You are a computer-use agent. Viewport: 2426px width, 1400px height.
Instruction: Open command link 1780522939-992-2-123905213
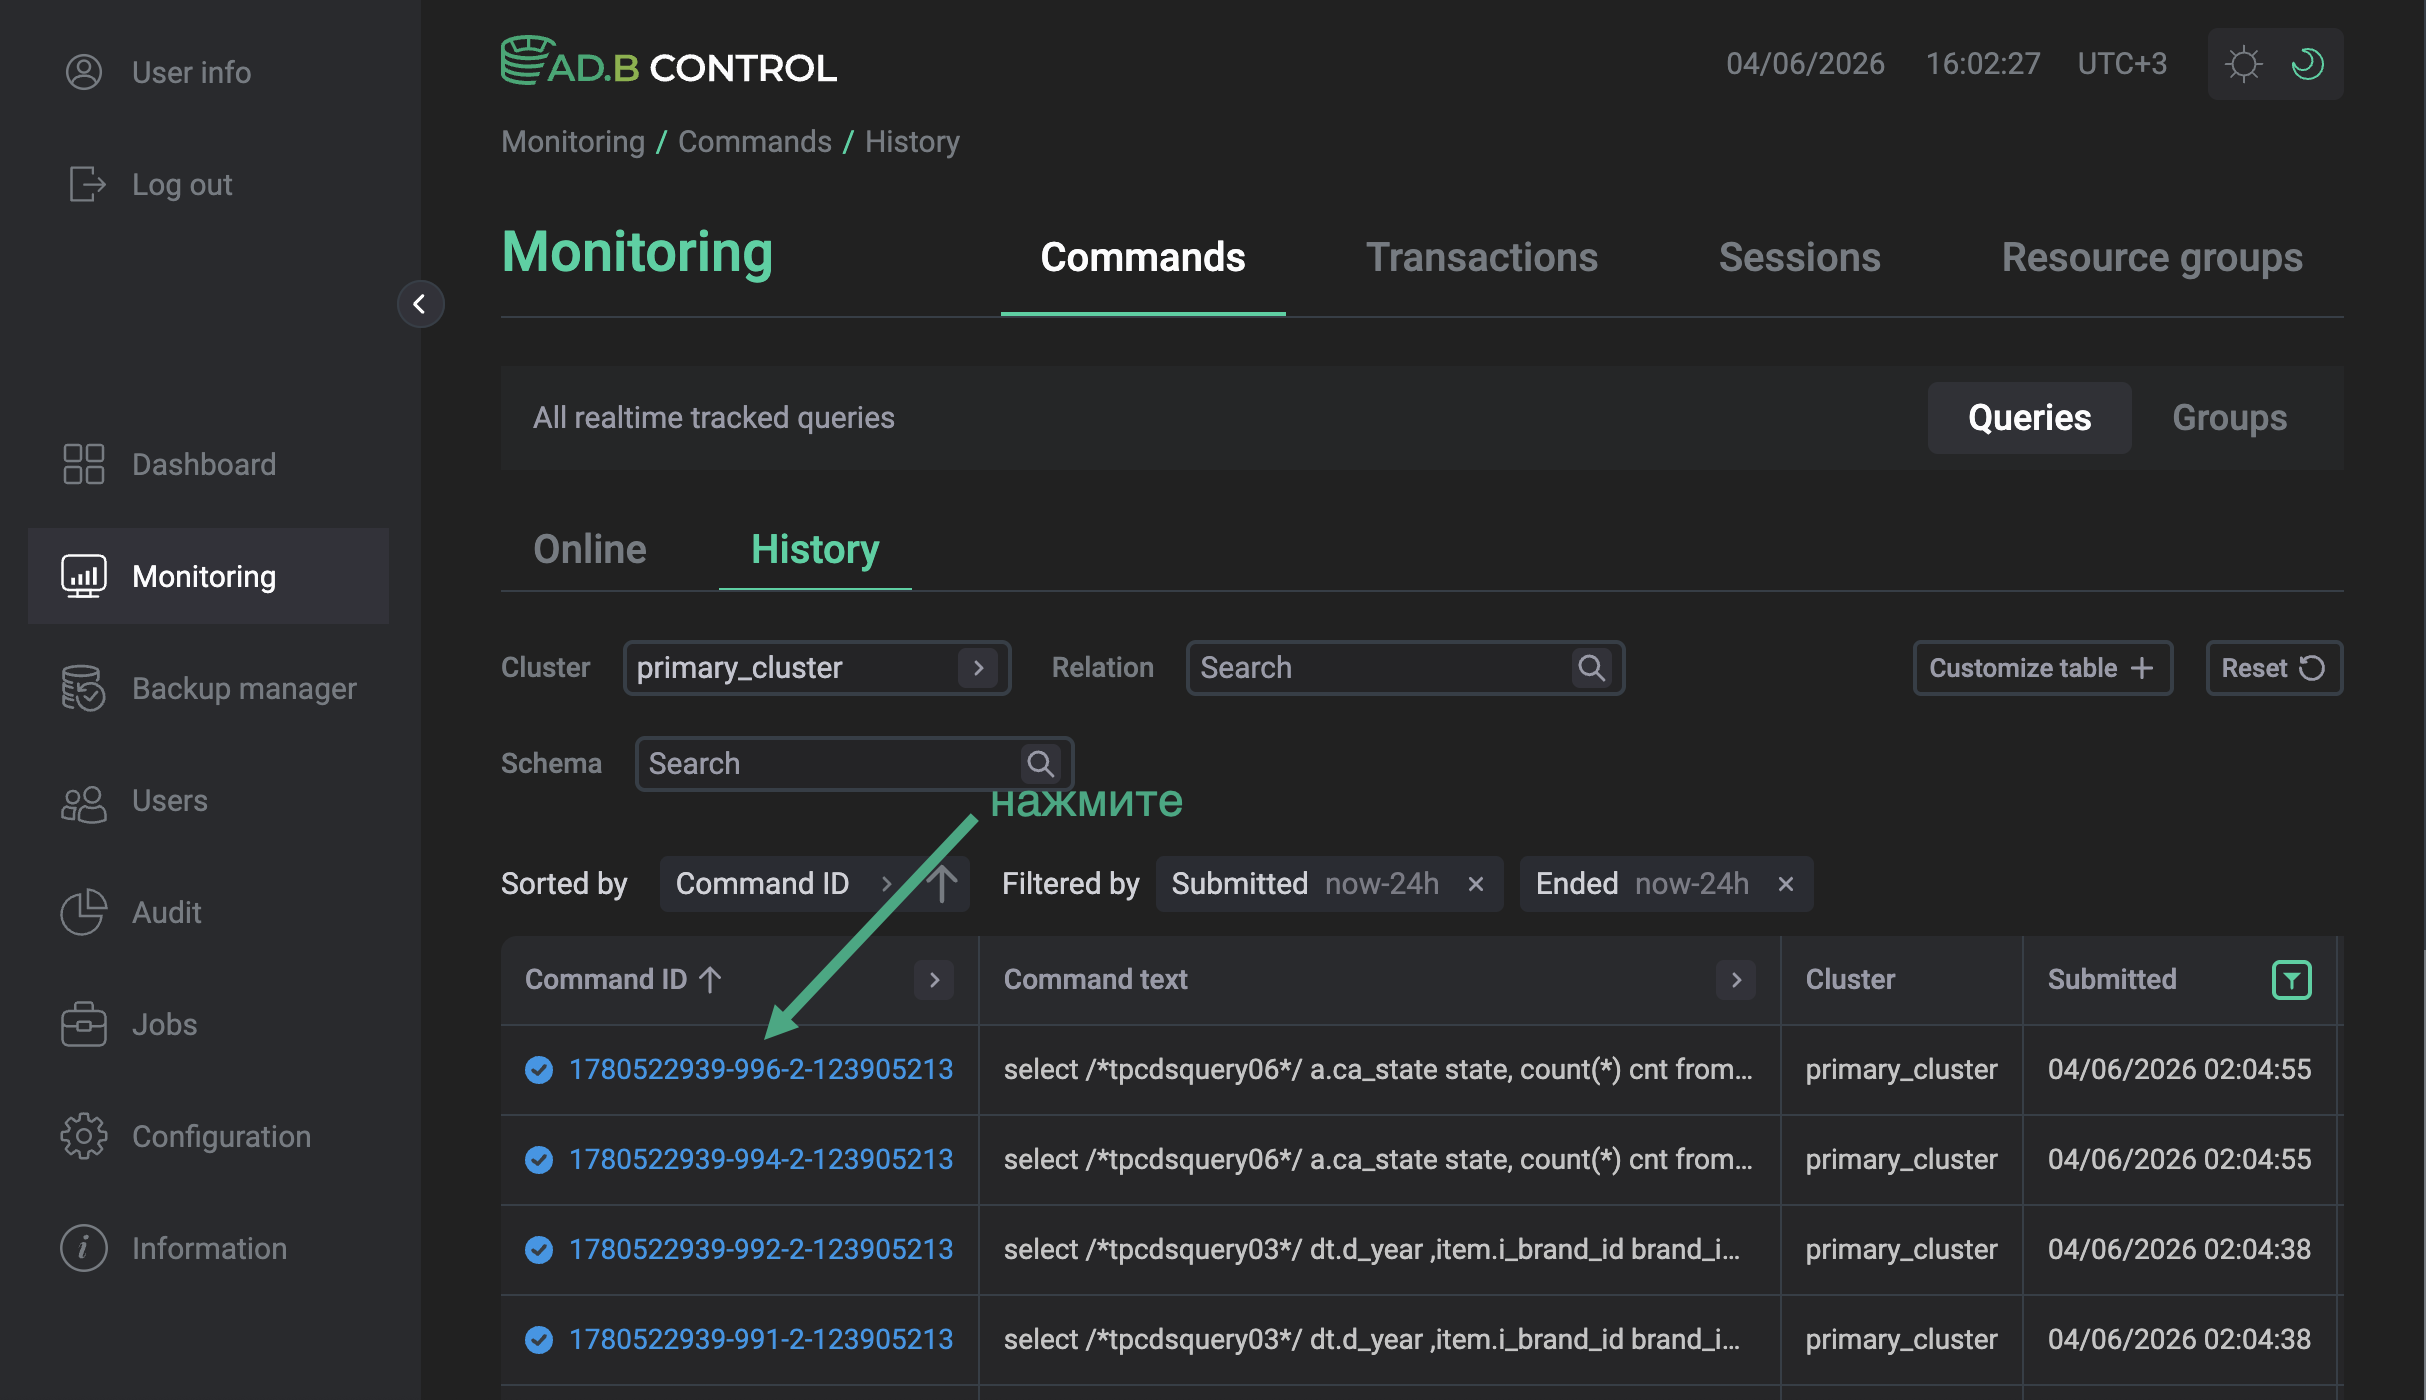761,1250
